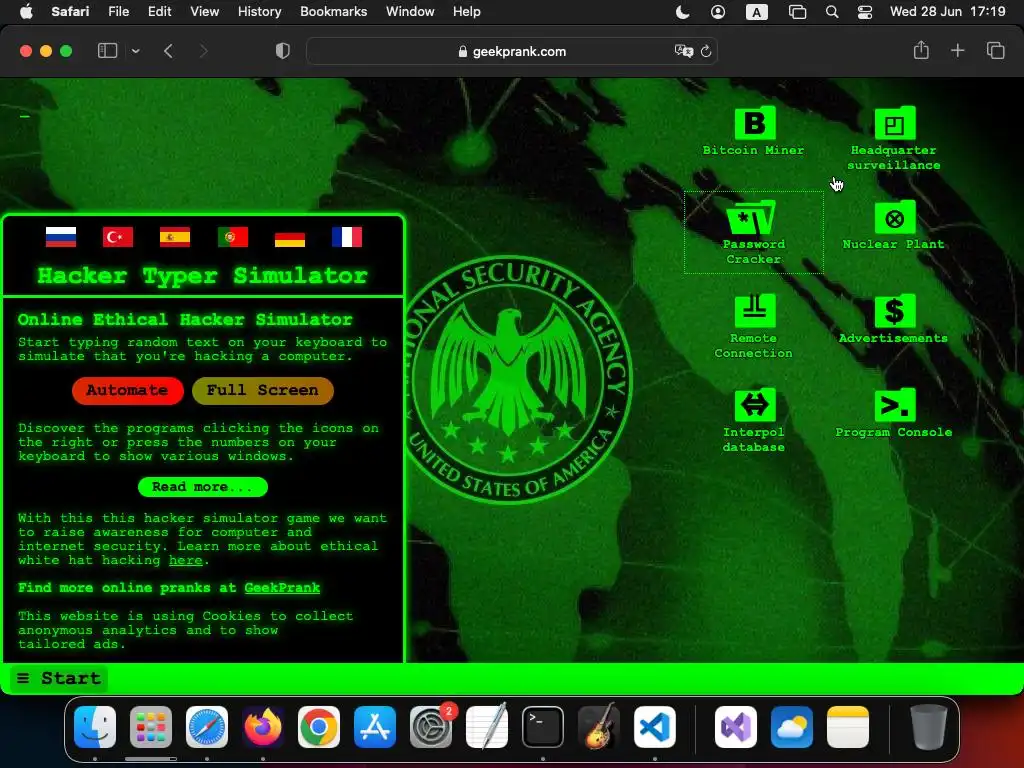This screenshot has width=1024, height=768.
Task: Click the Safari Share icon
Action: pos(921,50)
